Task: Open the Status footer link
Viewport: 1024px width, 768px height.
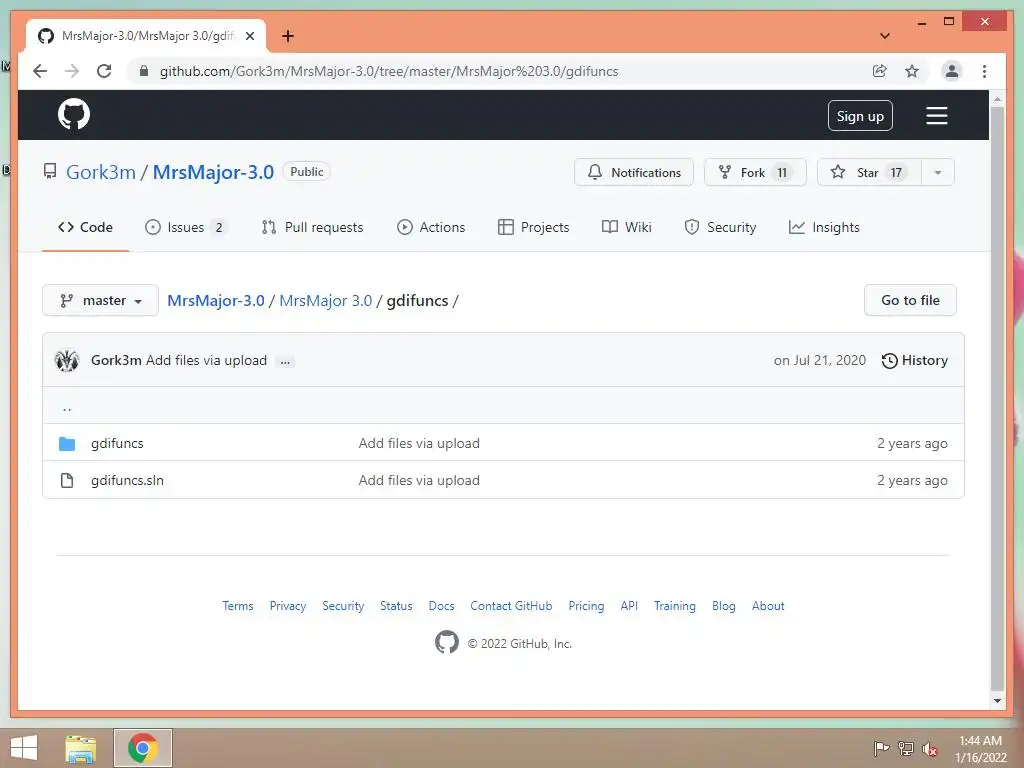Action: click(x=396, y=606)
